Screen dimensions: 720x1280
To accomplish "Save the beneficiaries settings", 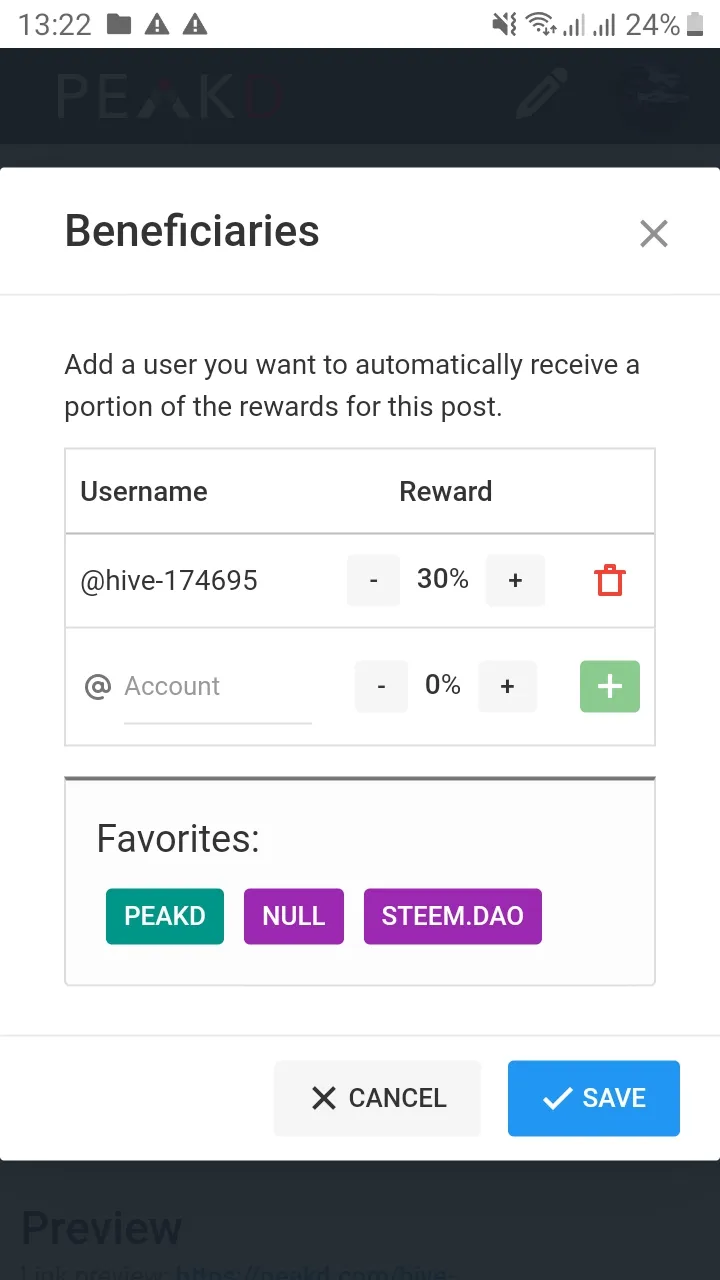I will coord(594,1098).
